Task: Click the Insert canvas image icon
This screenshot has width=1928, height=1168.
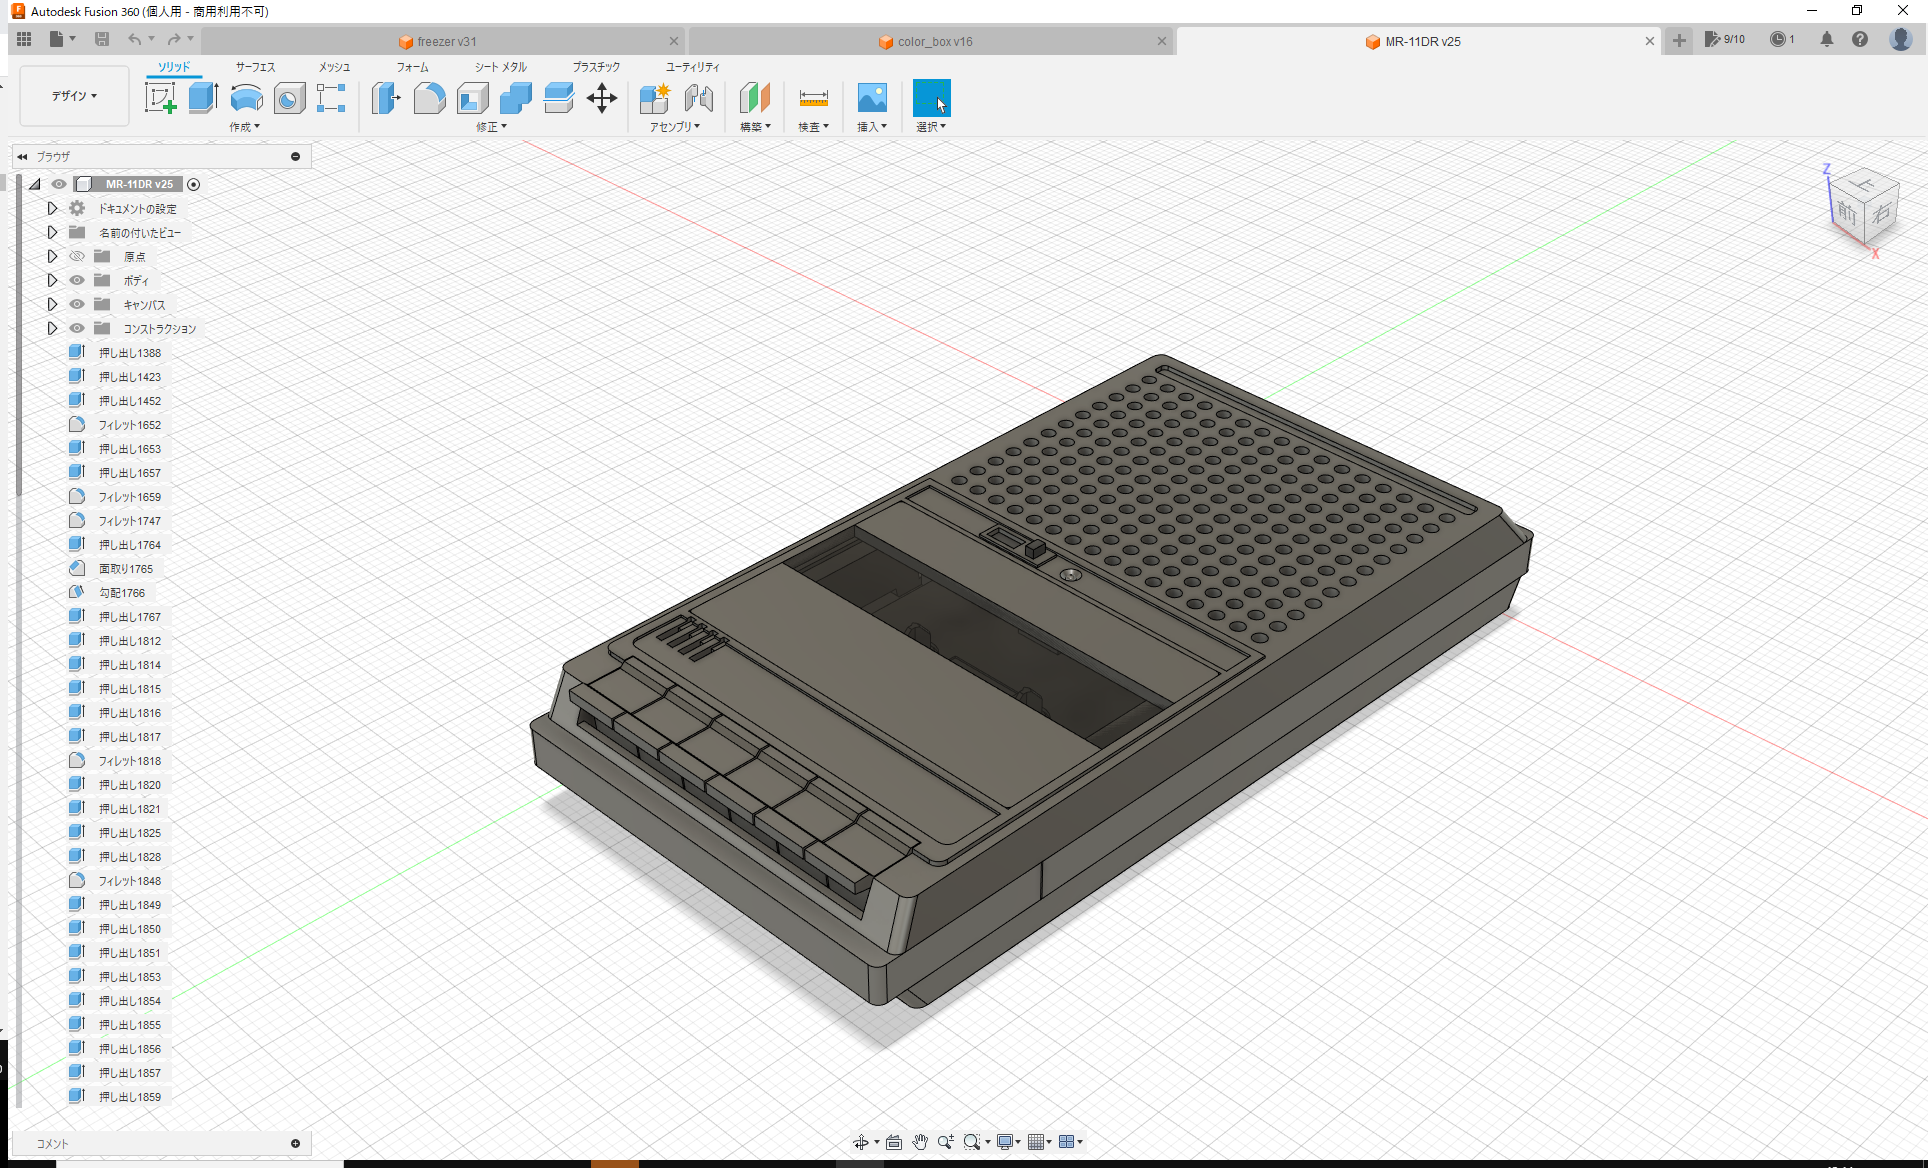Action: click(x=871, y=98)
